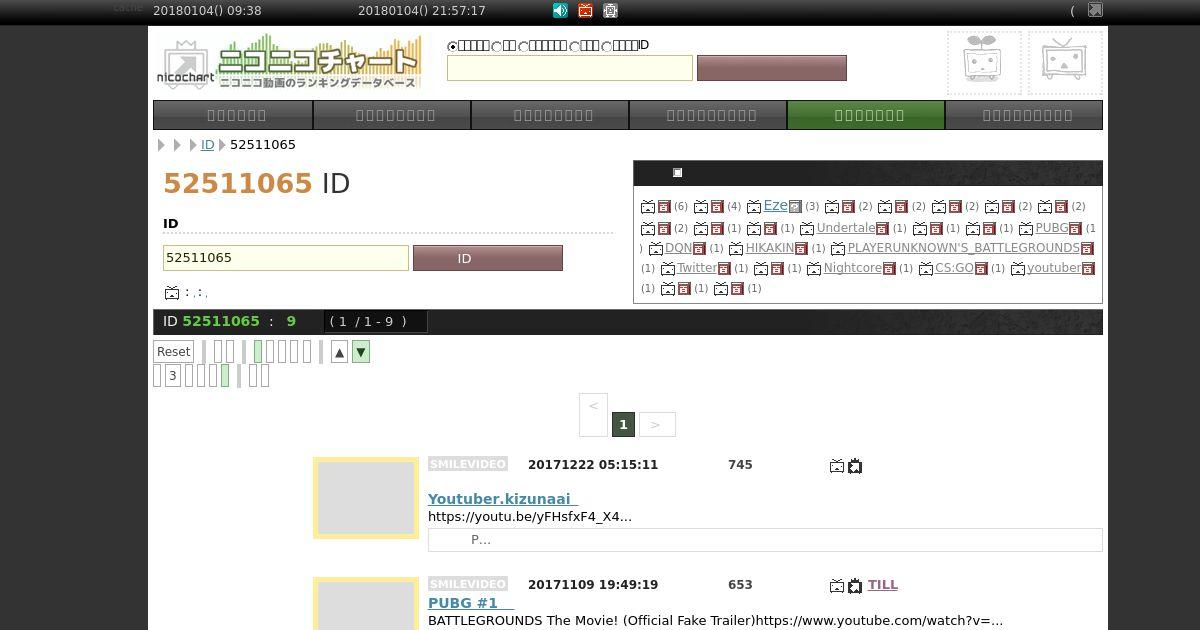The image size is (1200, 630).
Task: Open the highlighted green navigation tab
Action: tap(866, 115)
